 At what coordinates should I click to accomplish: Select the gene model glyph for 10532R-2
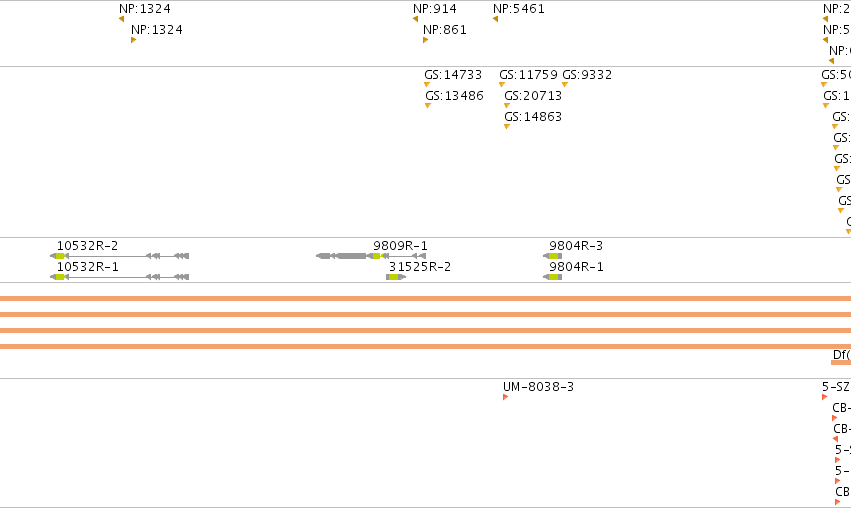click(x=119, y=256)
